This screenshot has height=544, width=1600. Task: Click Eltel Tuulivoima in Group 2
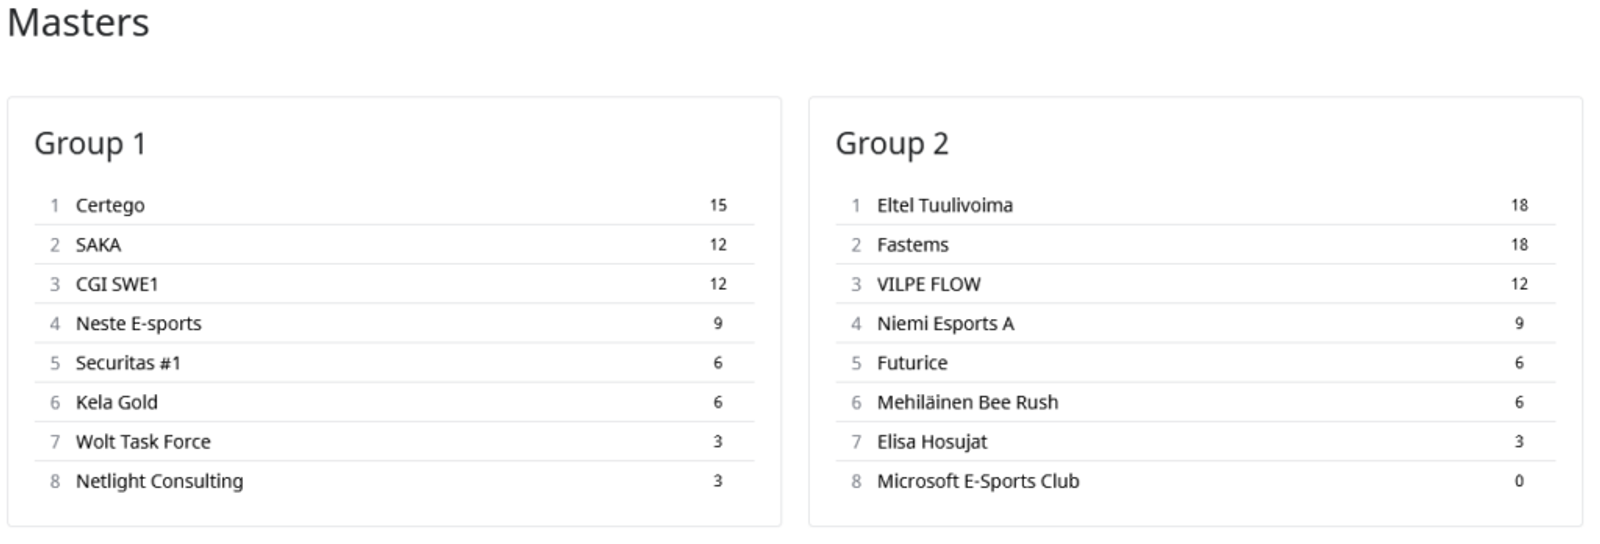click(944, 205)
